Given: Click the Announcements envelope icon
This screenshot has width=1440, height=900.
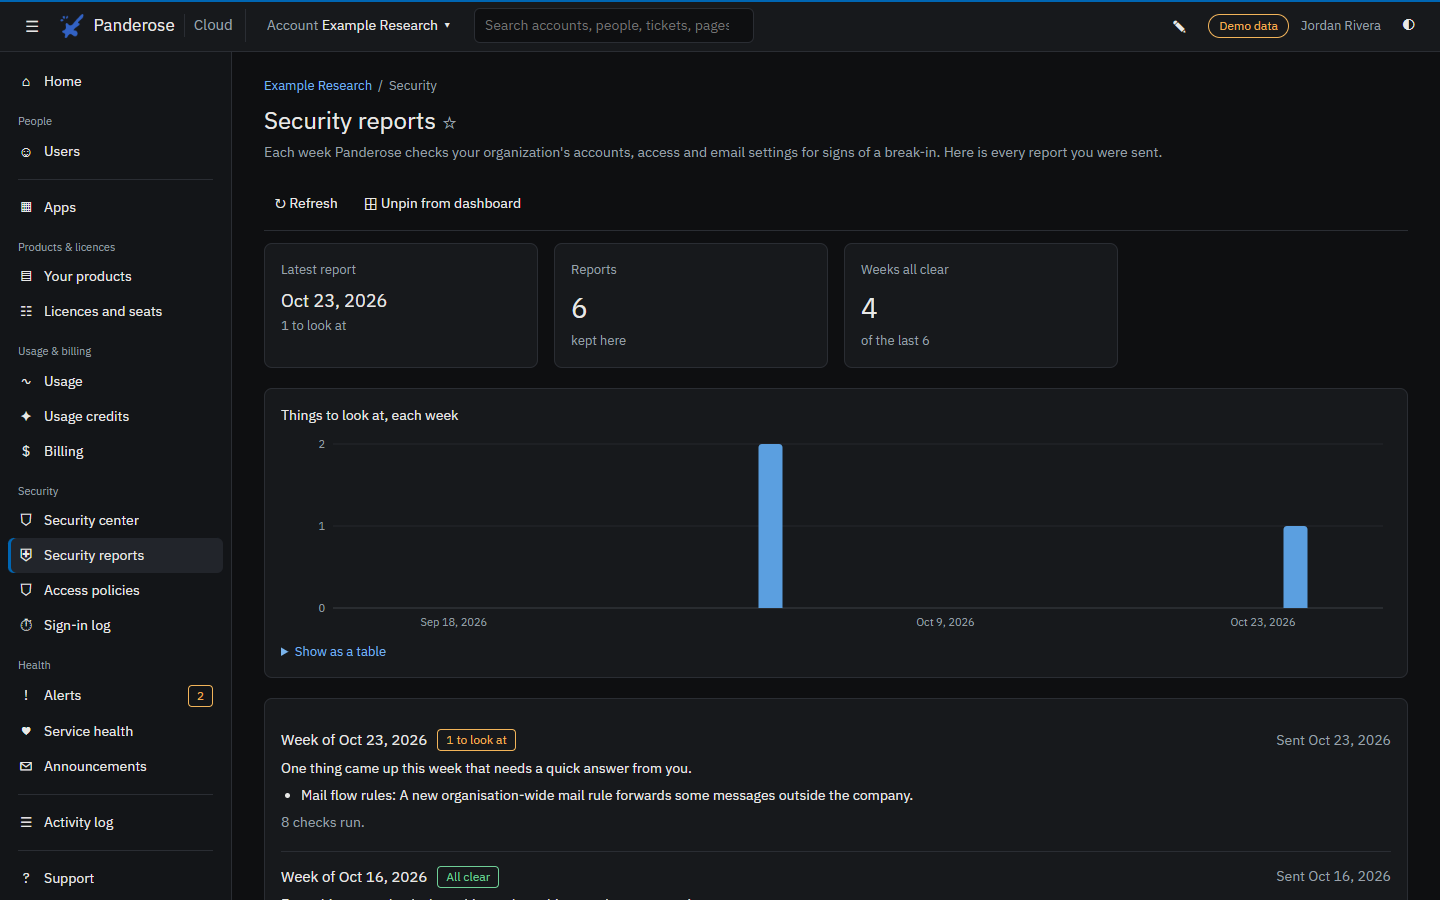Looking at the screenshot, I should (26, 766).
